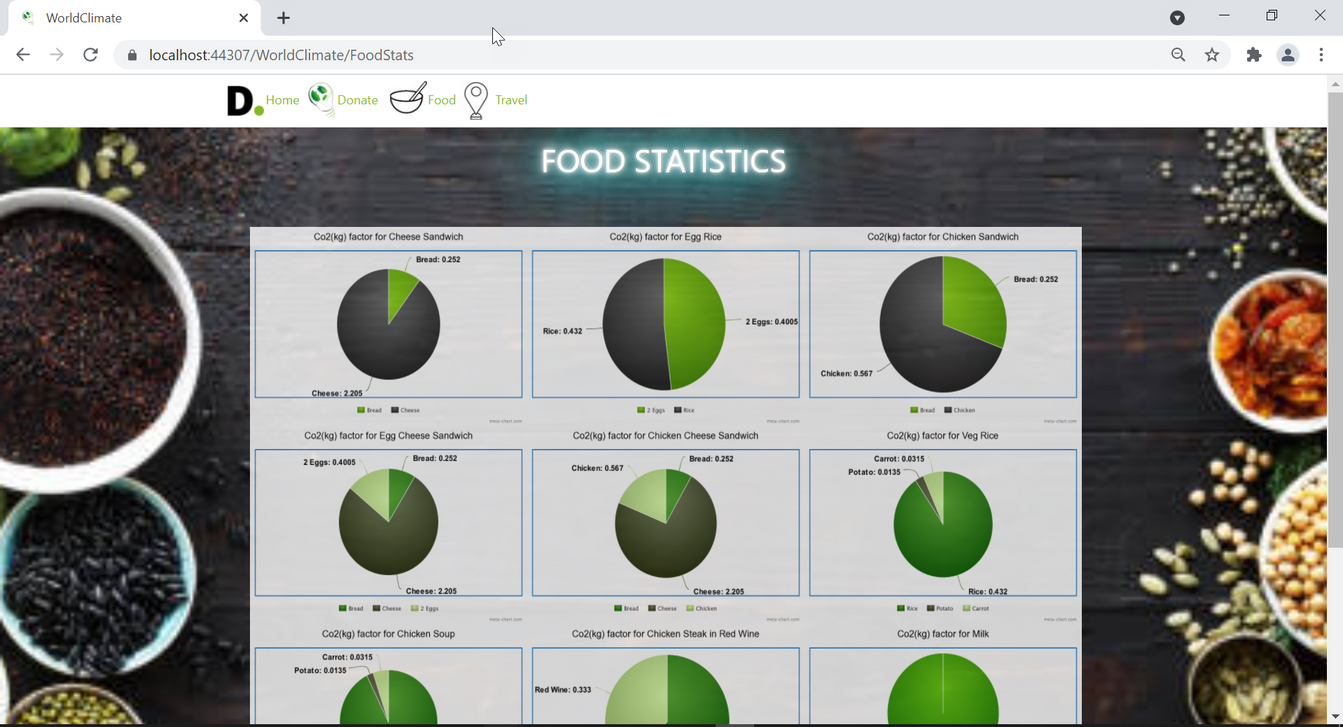
Task: Click the green 2 Eggs slice in Egg Rice pie
Action: pos(696,324)
